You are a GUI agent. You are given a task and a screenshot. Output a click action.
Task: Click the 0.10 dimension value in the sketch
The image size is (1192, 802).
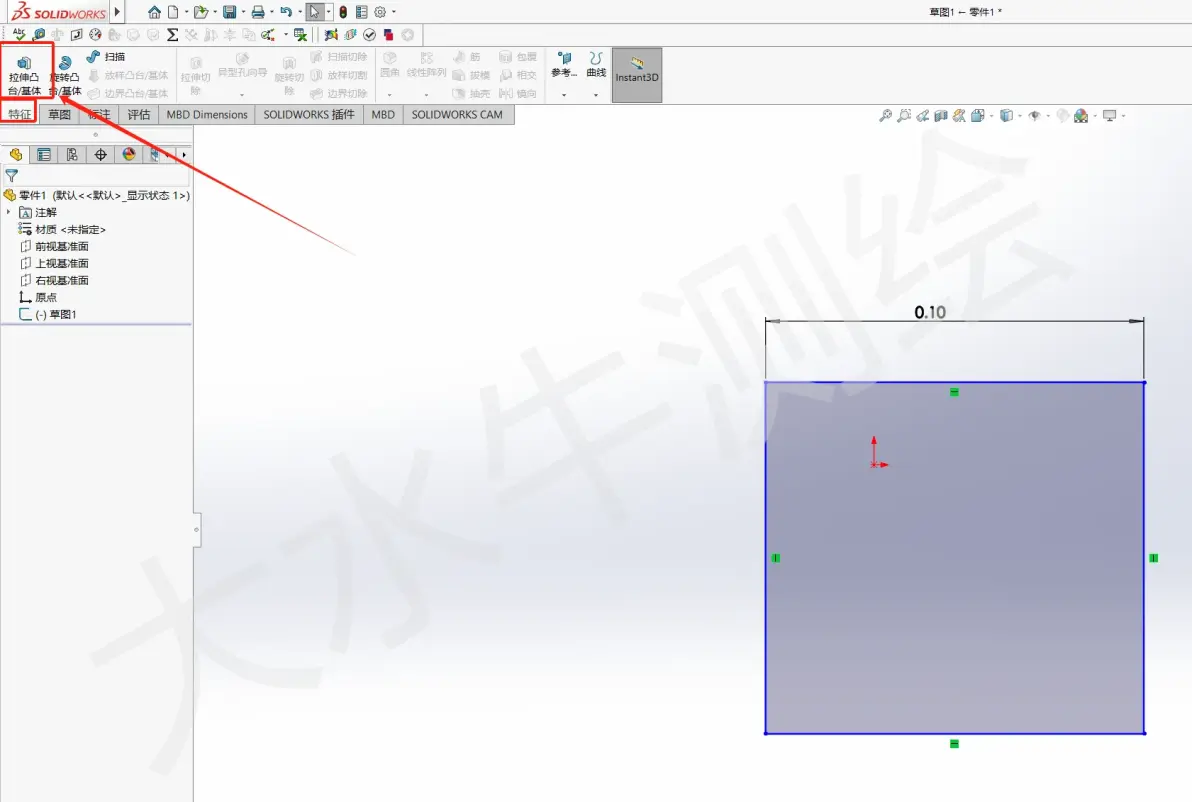click(x=930, y=312)
